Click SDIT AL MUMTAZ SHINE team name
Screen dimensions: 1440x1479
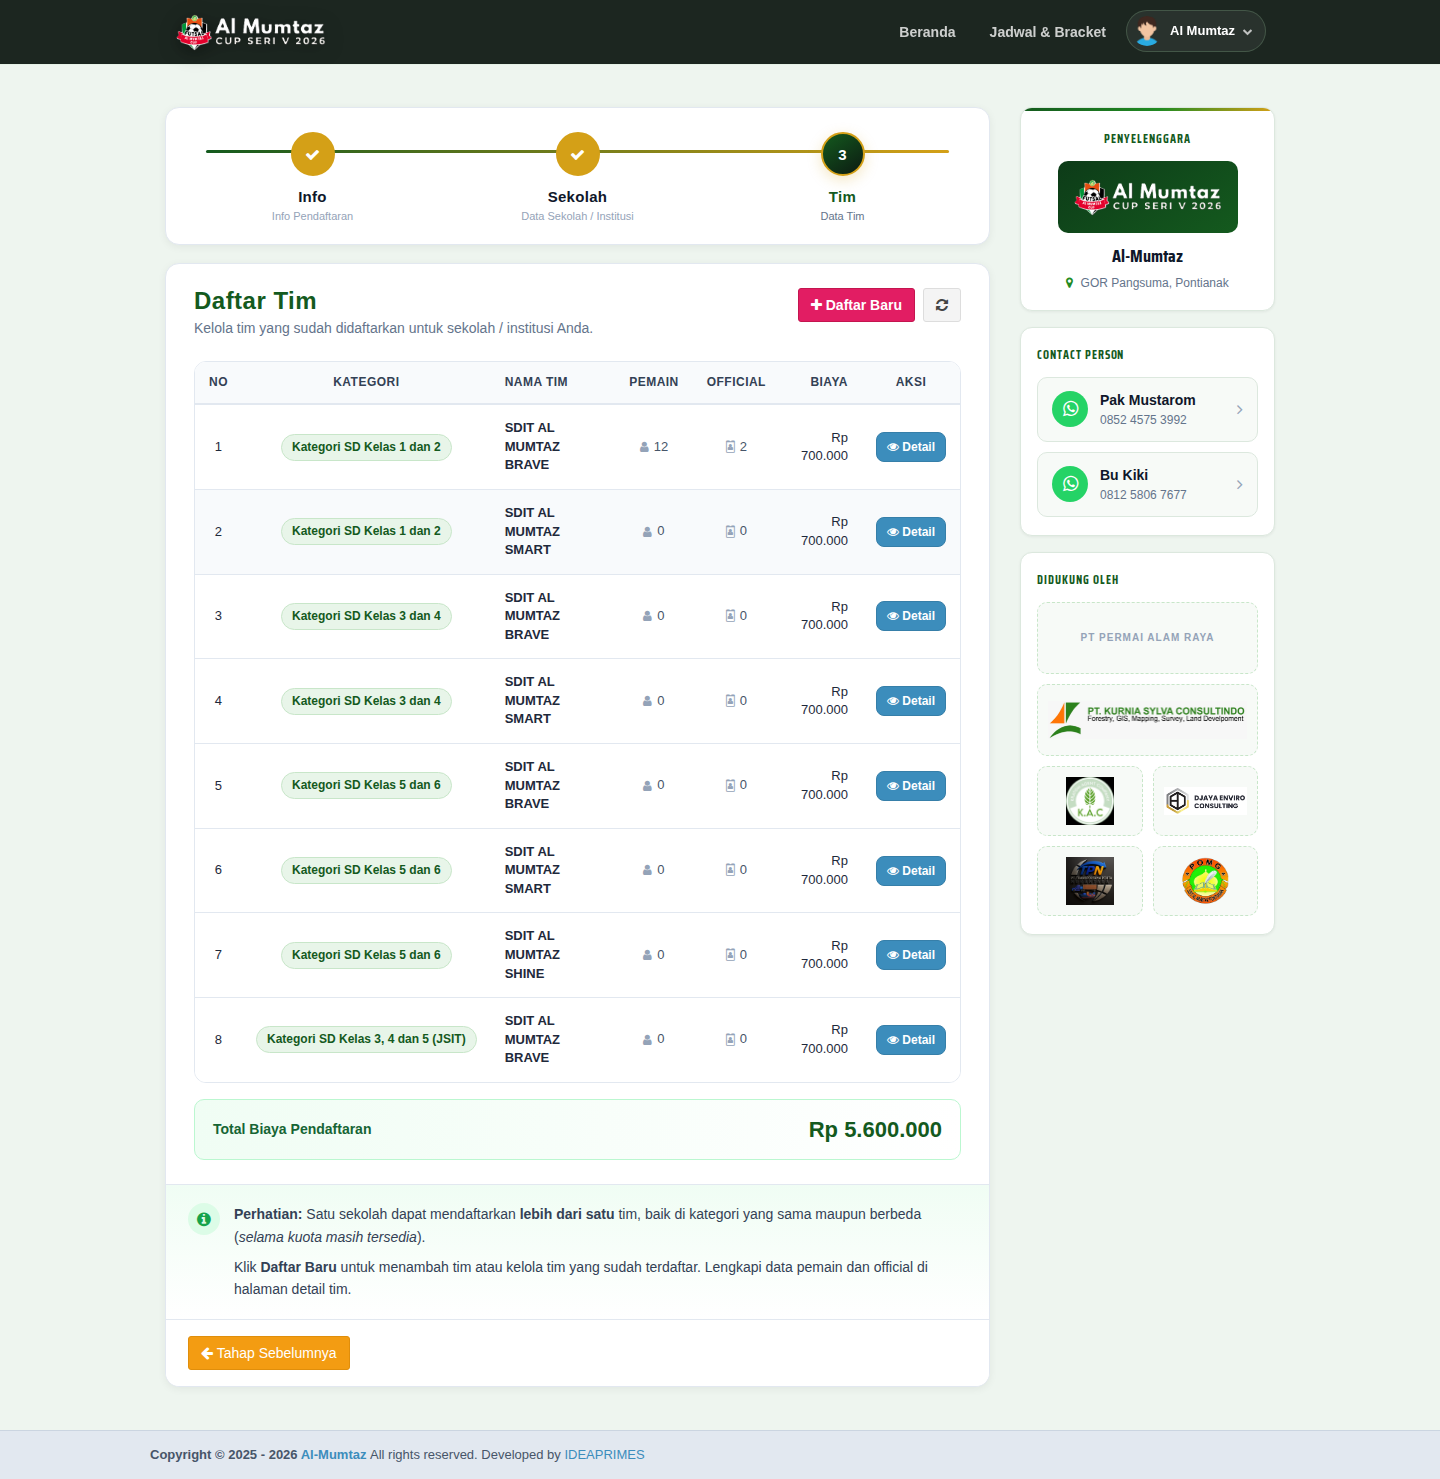pyautogui.click(x=532, y=955)
